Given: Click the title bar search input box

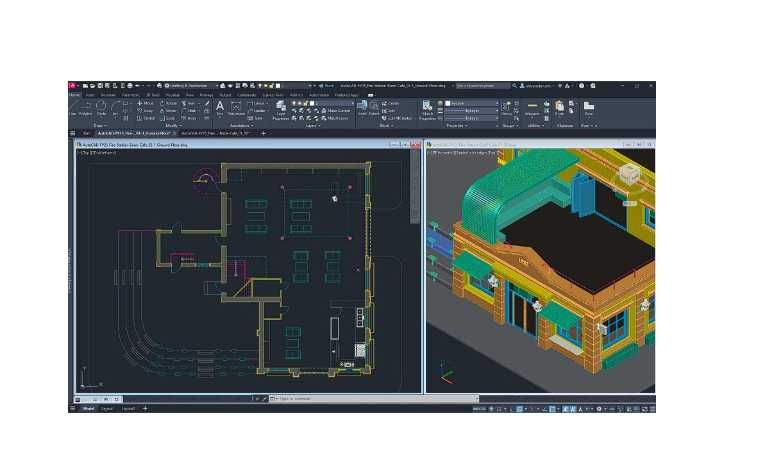Looking at the screenshot, I should (483, 86).
